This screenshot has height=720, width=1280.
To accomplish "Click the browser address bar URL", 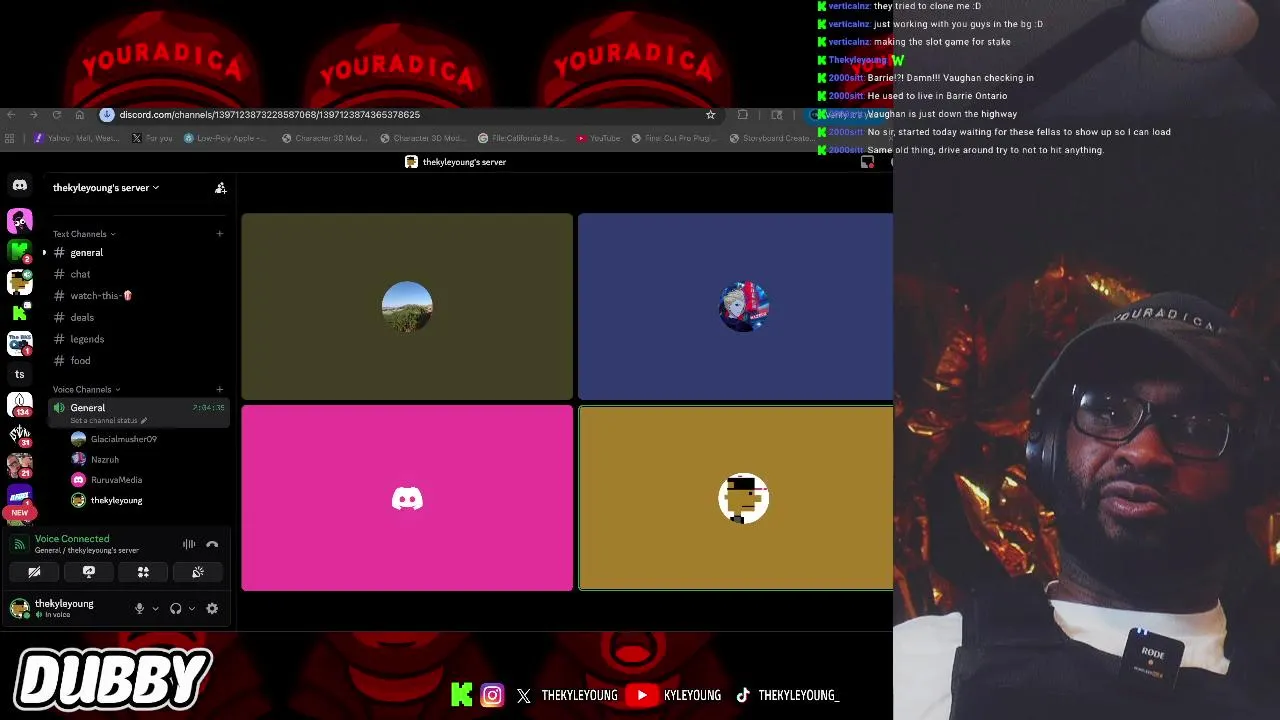I will tap(270, 115).
